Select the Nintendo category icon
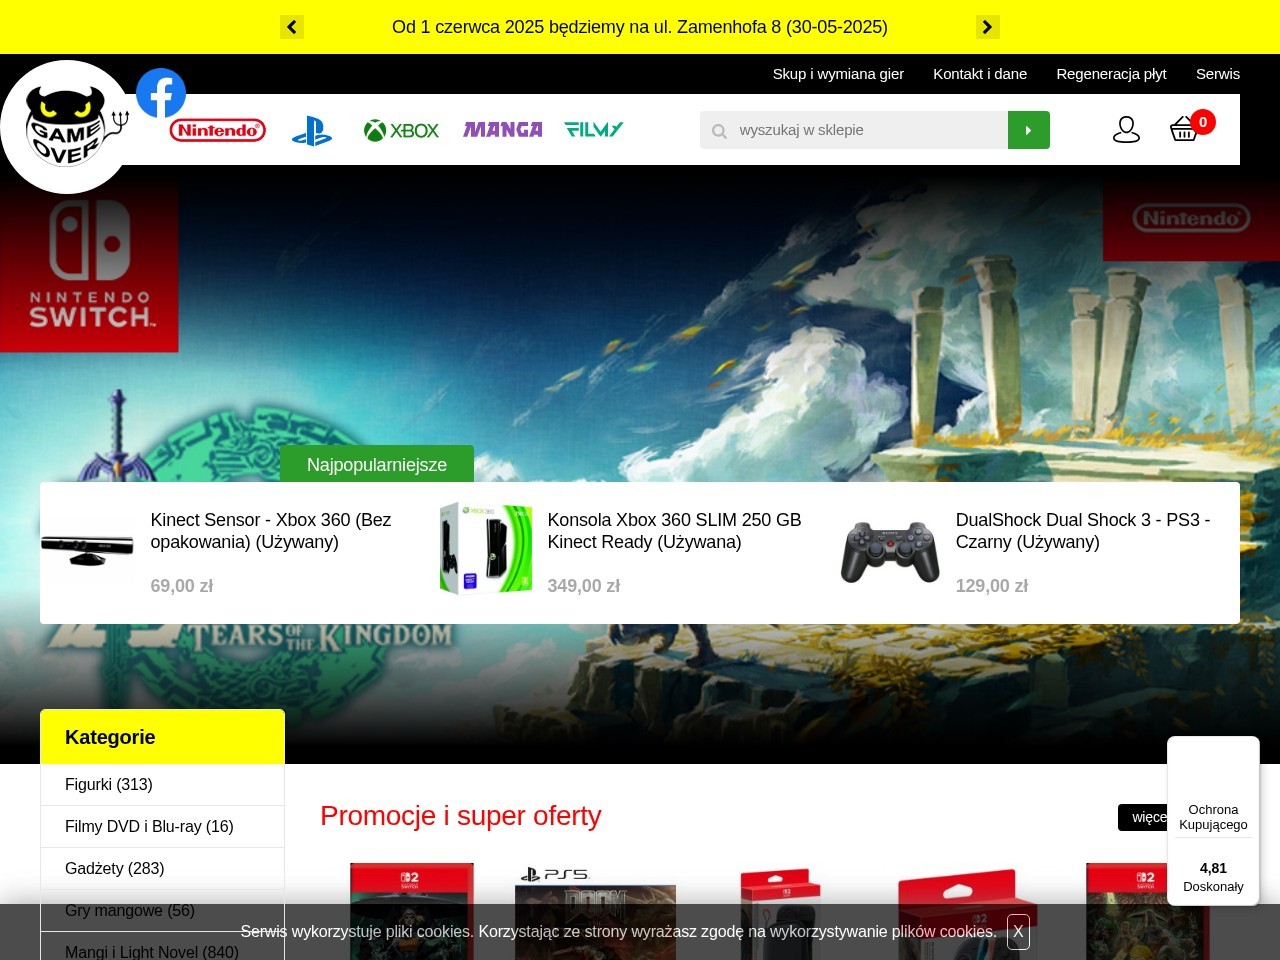The width and height of the screenshot is (1280, 960). coord(217,129)
